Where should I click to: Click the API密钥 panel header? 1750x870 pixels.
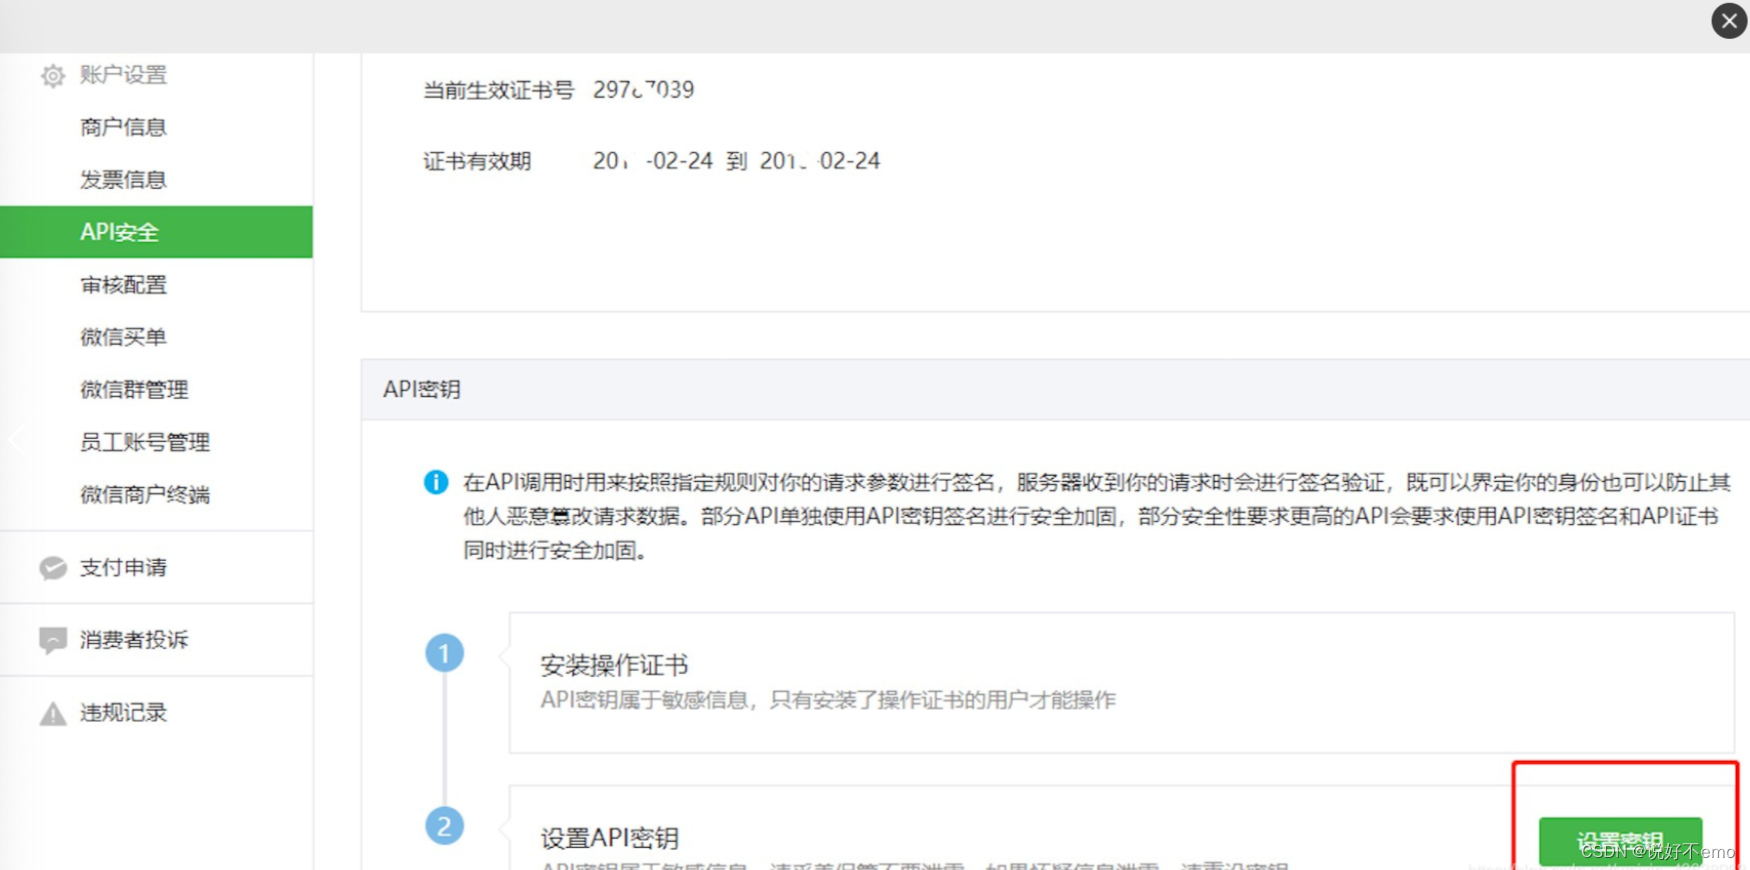click(1055, 390)
